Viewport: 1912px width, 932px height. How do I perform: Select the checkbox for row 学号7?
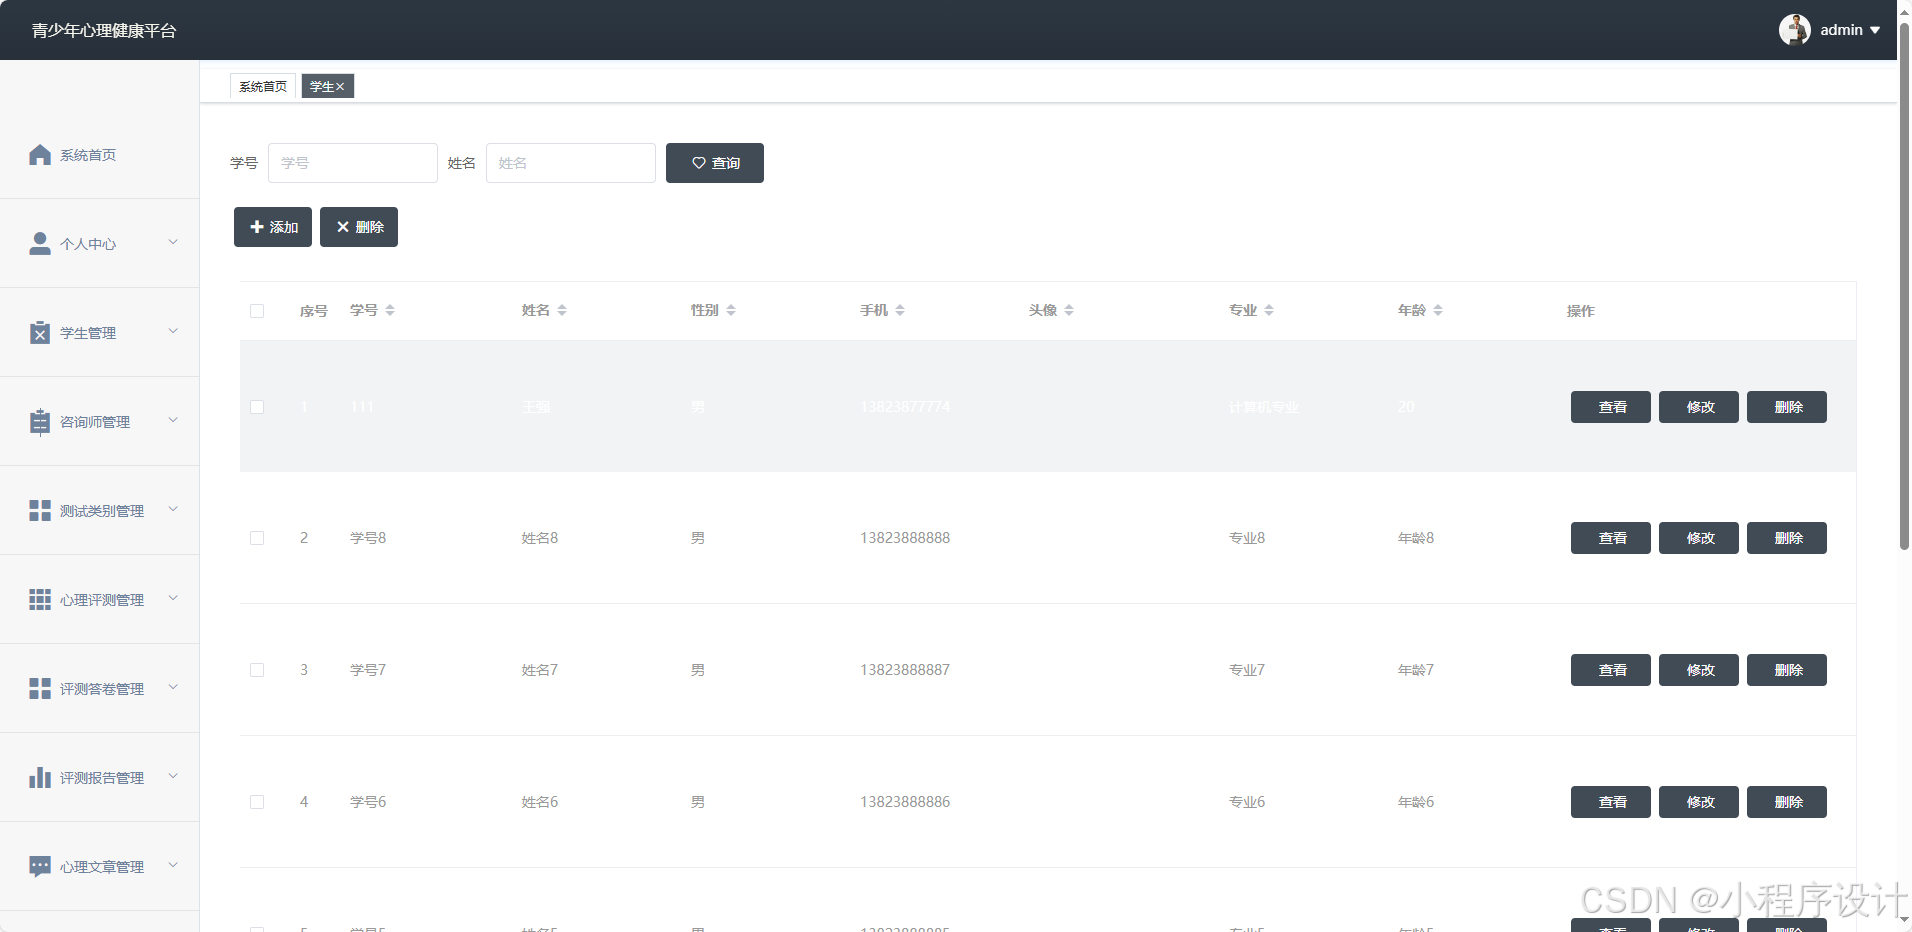point(257,670)
